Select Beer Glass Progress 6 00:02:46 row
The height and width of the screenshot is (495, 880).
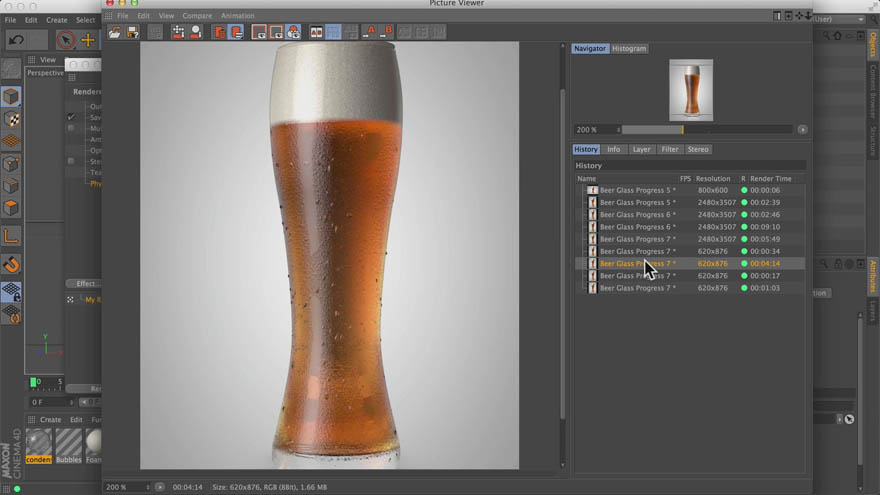tap(690, 214)
